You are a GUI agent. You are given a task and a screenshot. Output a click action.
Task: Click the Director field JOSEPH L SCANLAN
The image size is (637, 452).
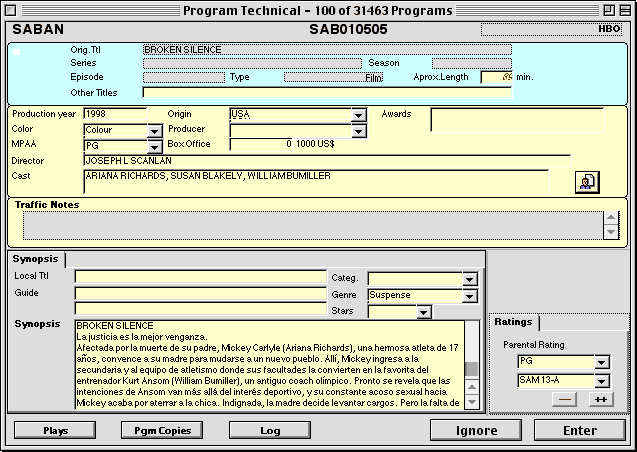[327, 161]
